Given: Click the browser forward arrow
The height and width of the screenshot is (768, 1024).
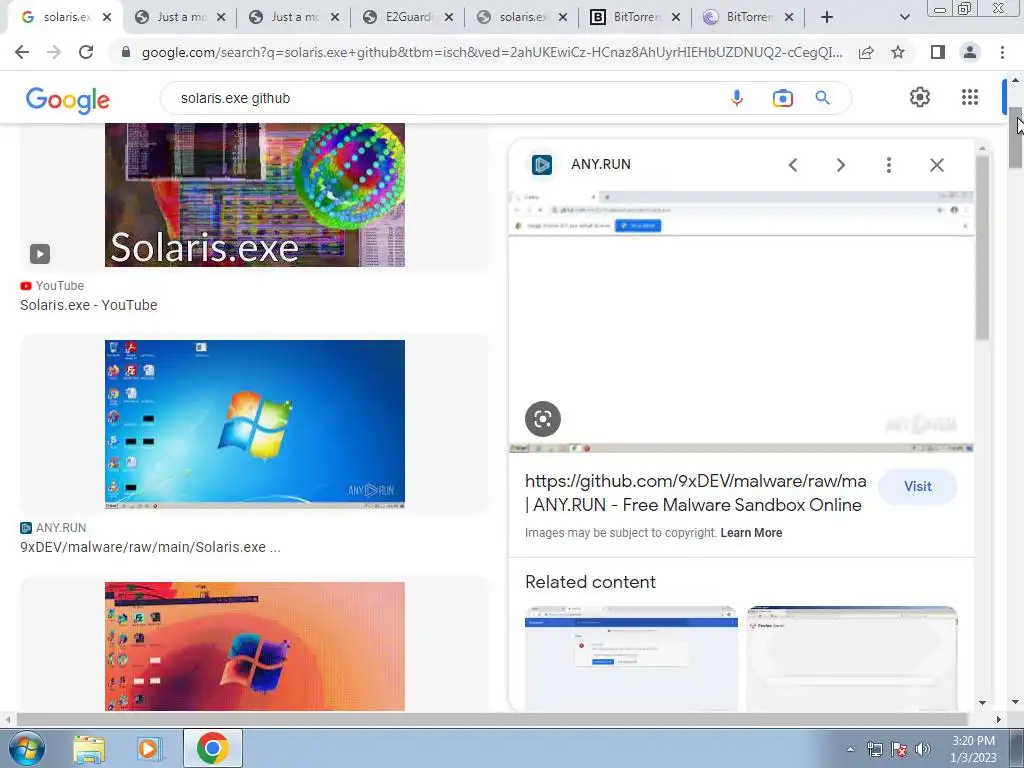Looking at the screenshot, I should coord(54,52).
